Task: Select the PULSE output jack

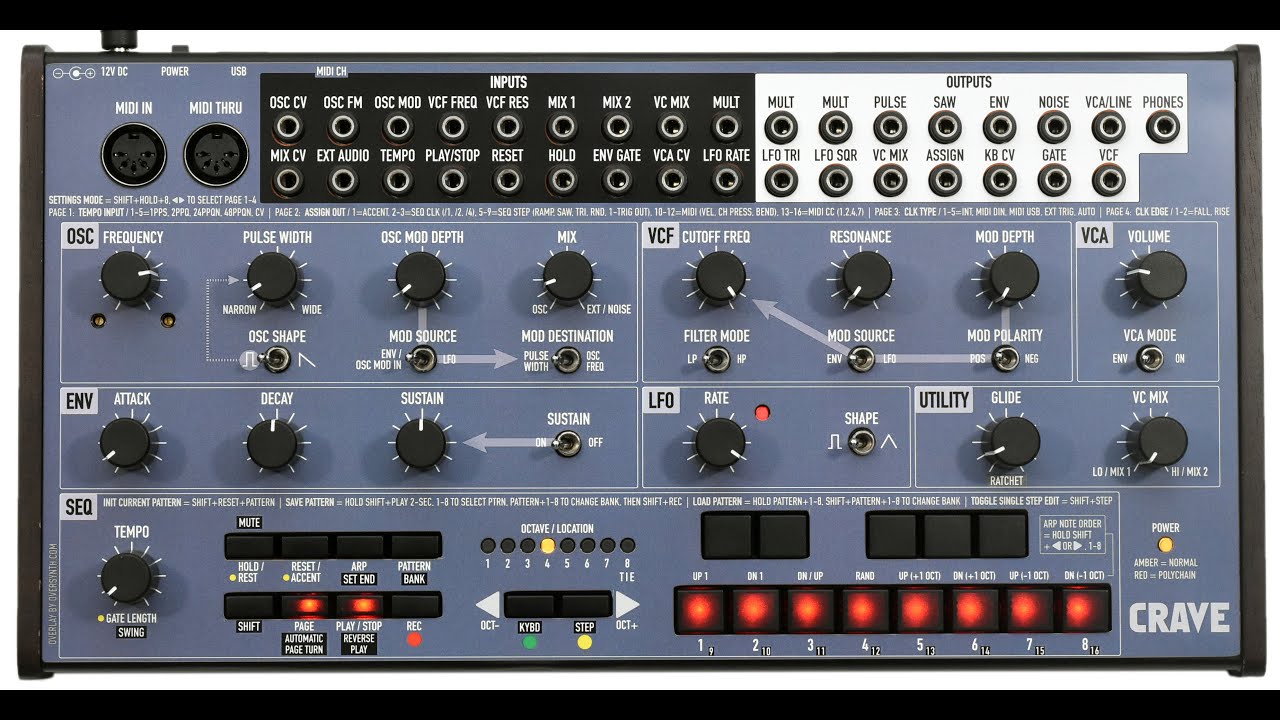Action: [890, 127]
